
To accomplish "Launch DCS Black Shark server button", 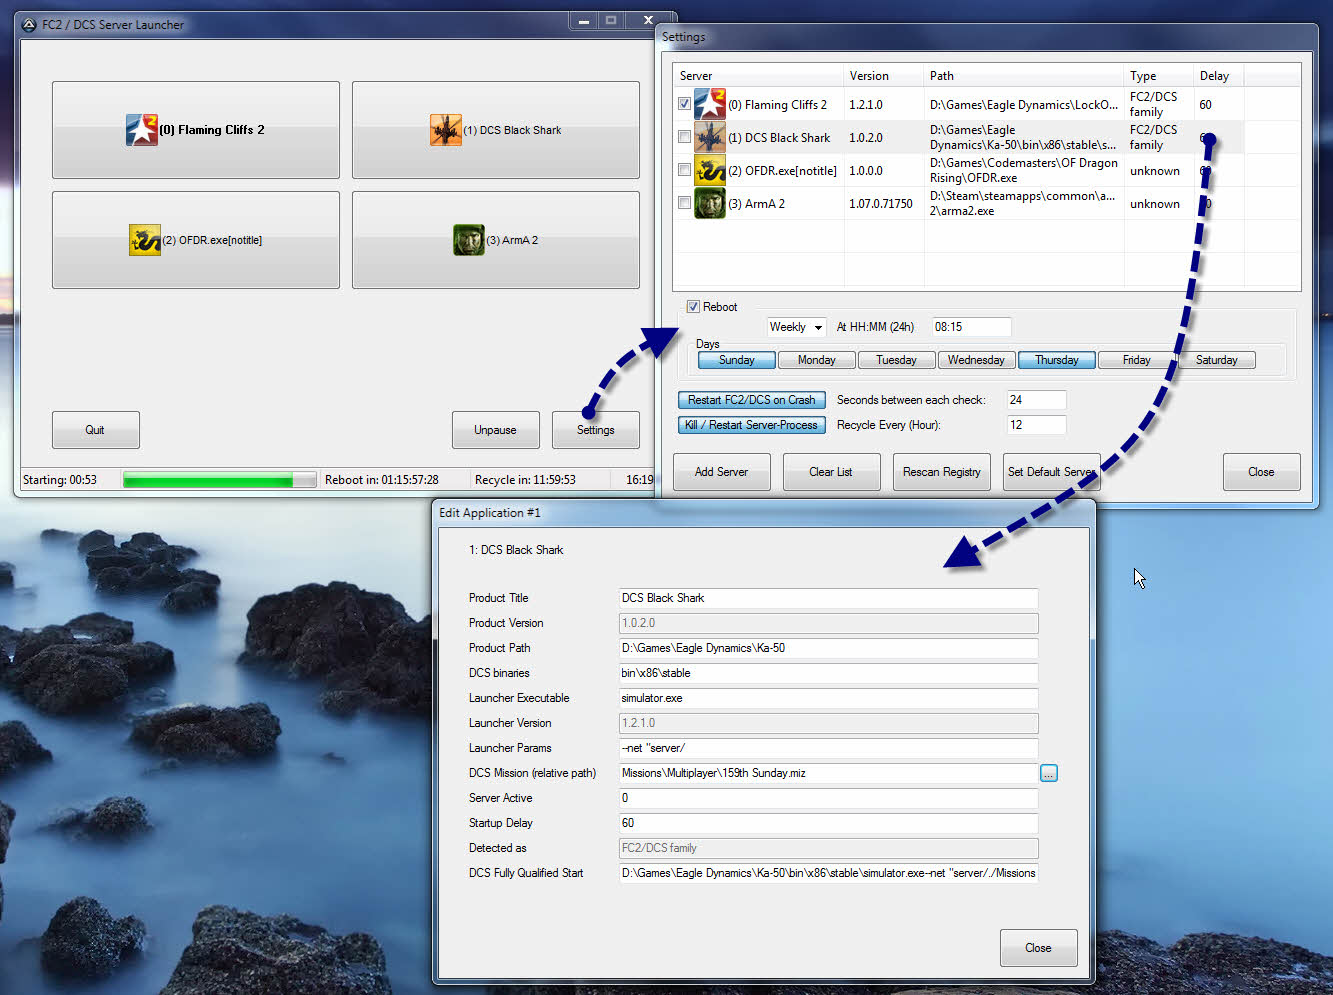I will [x=496, y=130].
